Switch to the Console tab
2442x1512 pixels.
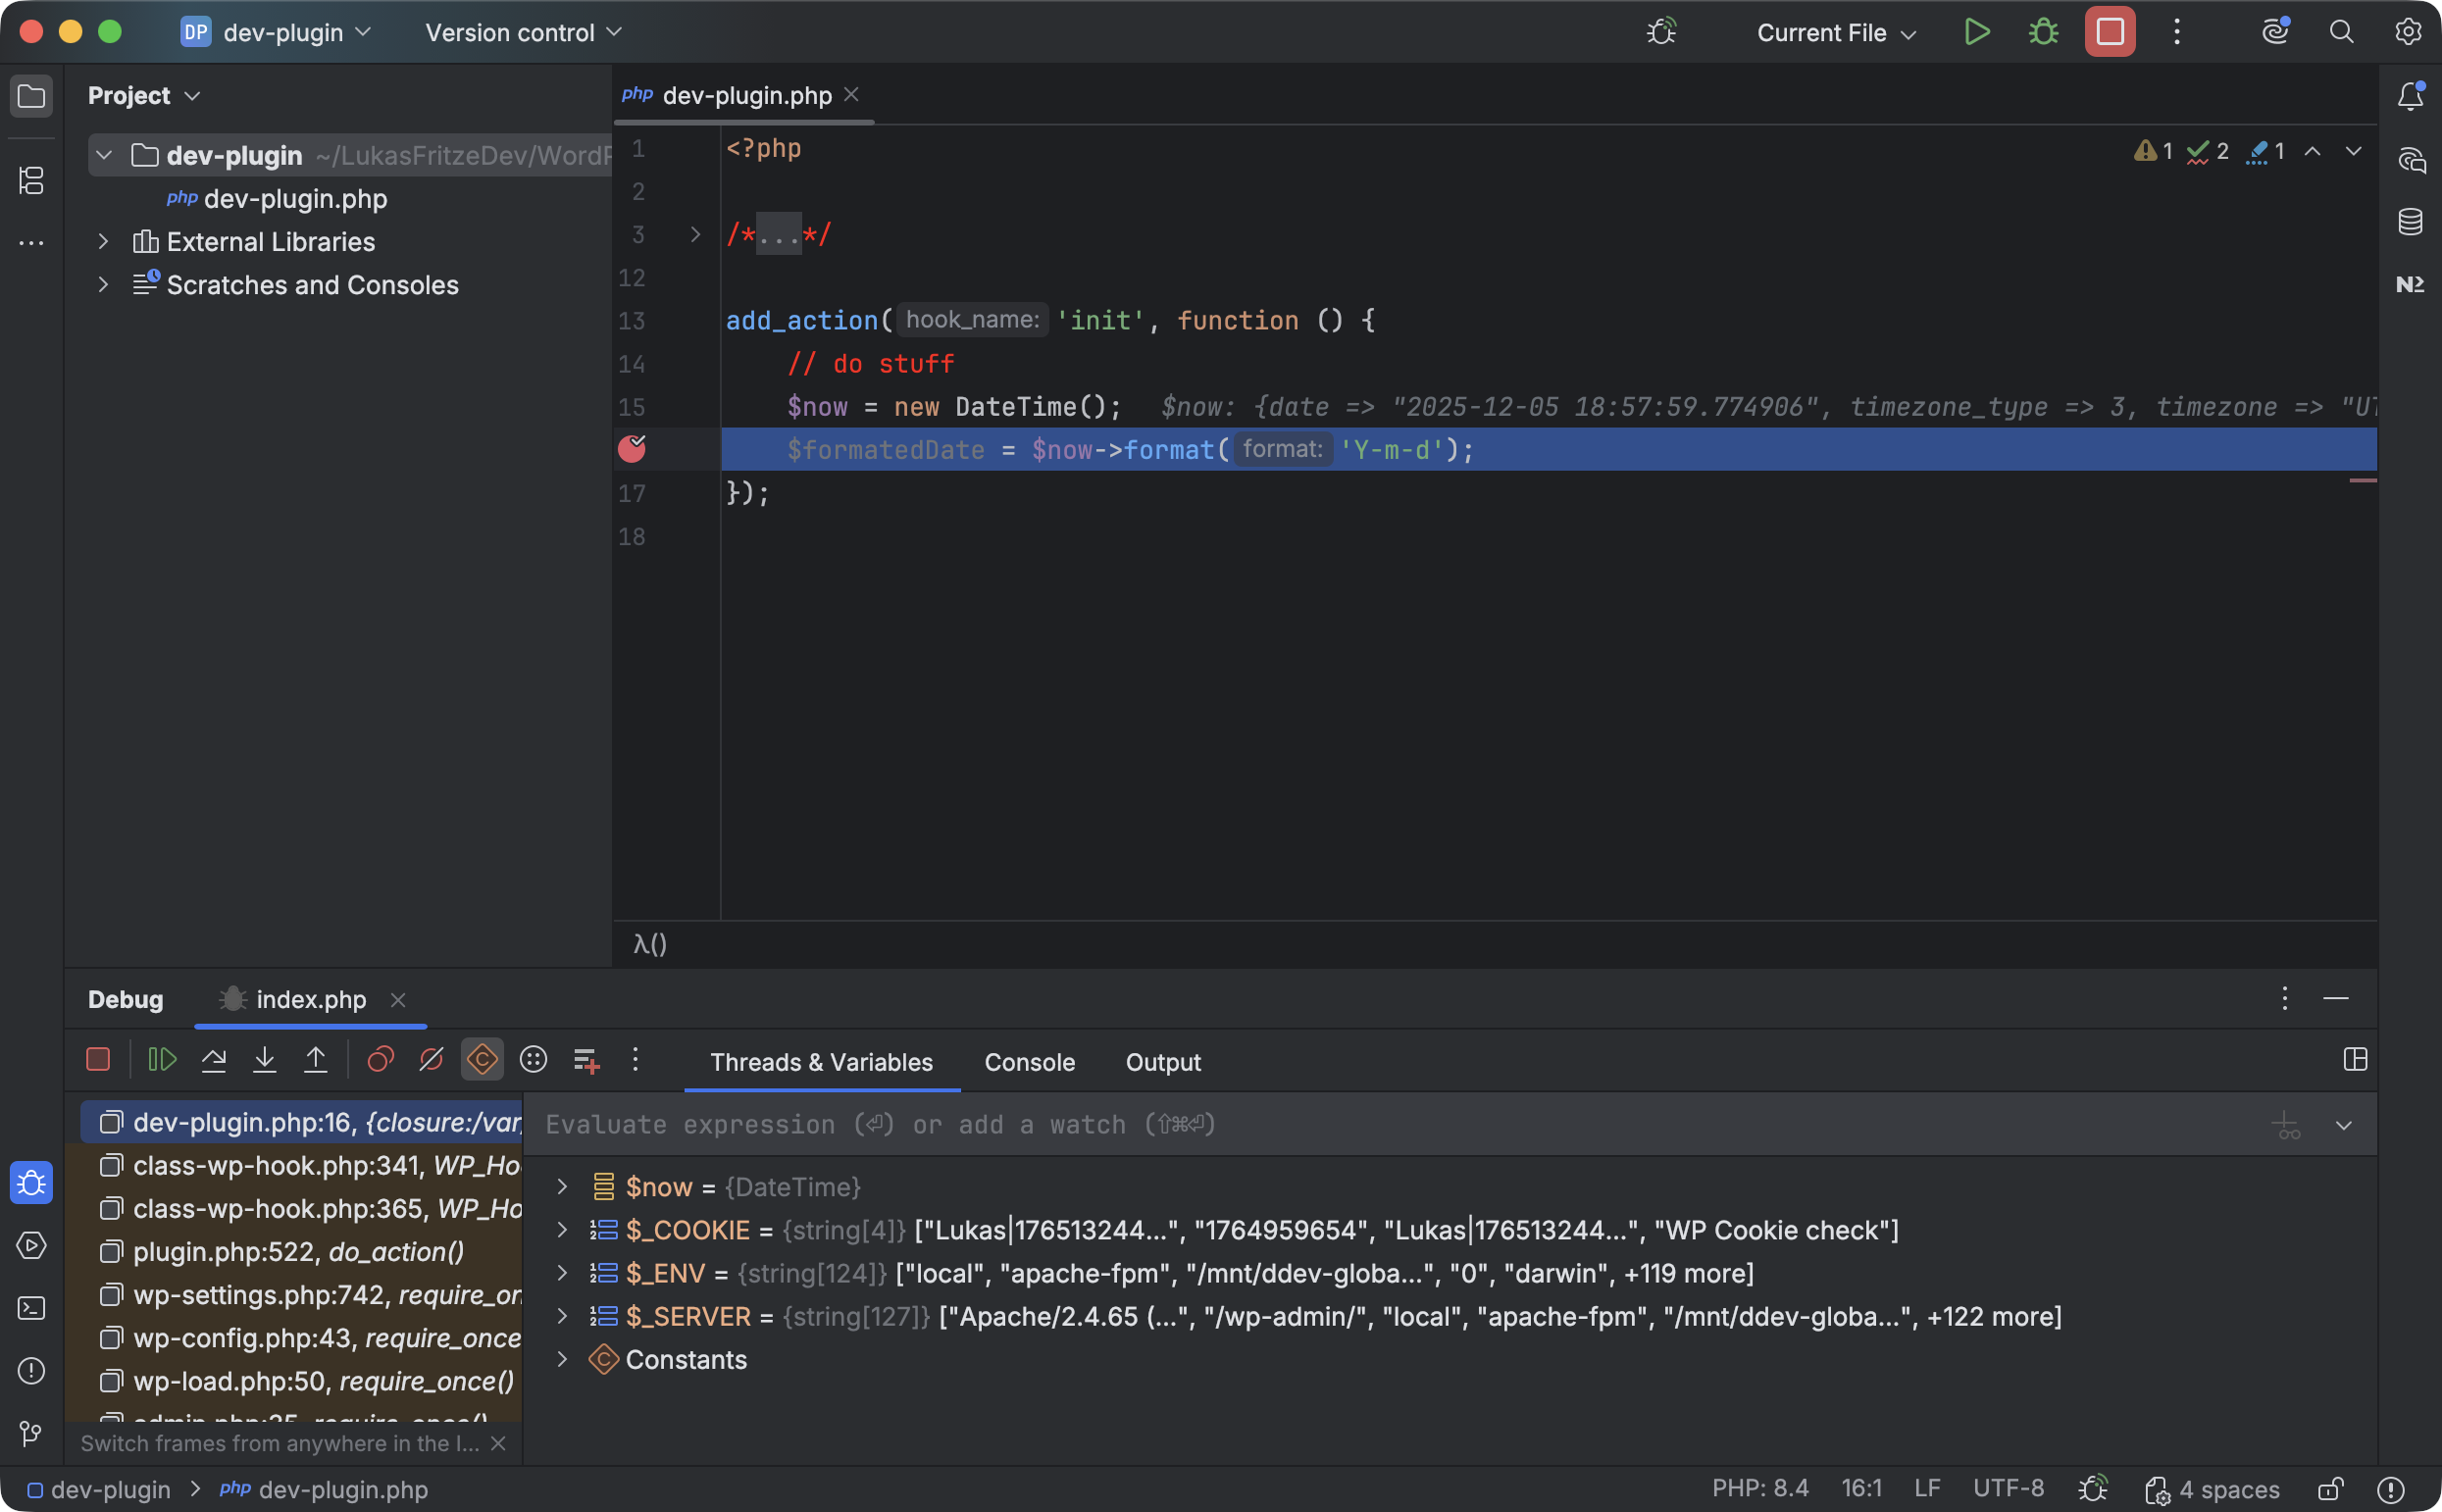1029,1062
